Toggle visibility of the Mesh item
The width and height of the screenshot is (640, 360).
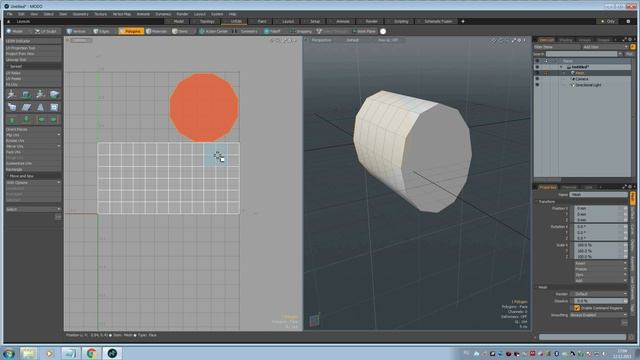(537, 73)
